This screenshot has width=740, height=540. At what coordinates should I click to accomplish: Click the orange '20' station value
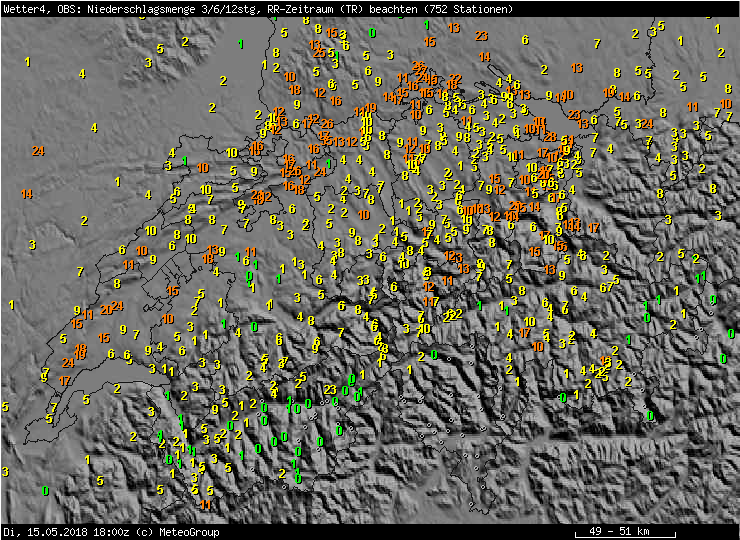pos(105,310)
